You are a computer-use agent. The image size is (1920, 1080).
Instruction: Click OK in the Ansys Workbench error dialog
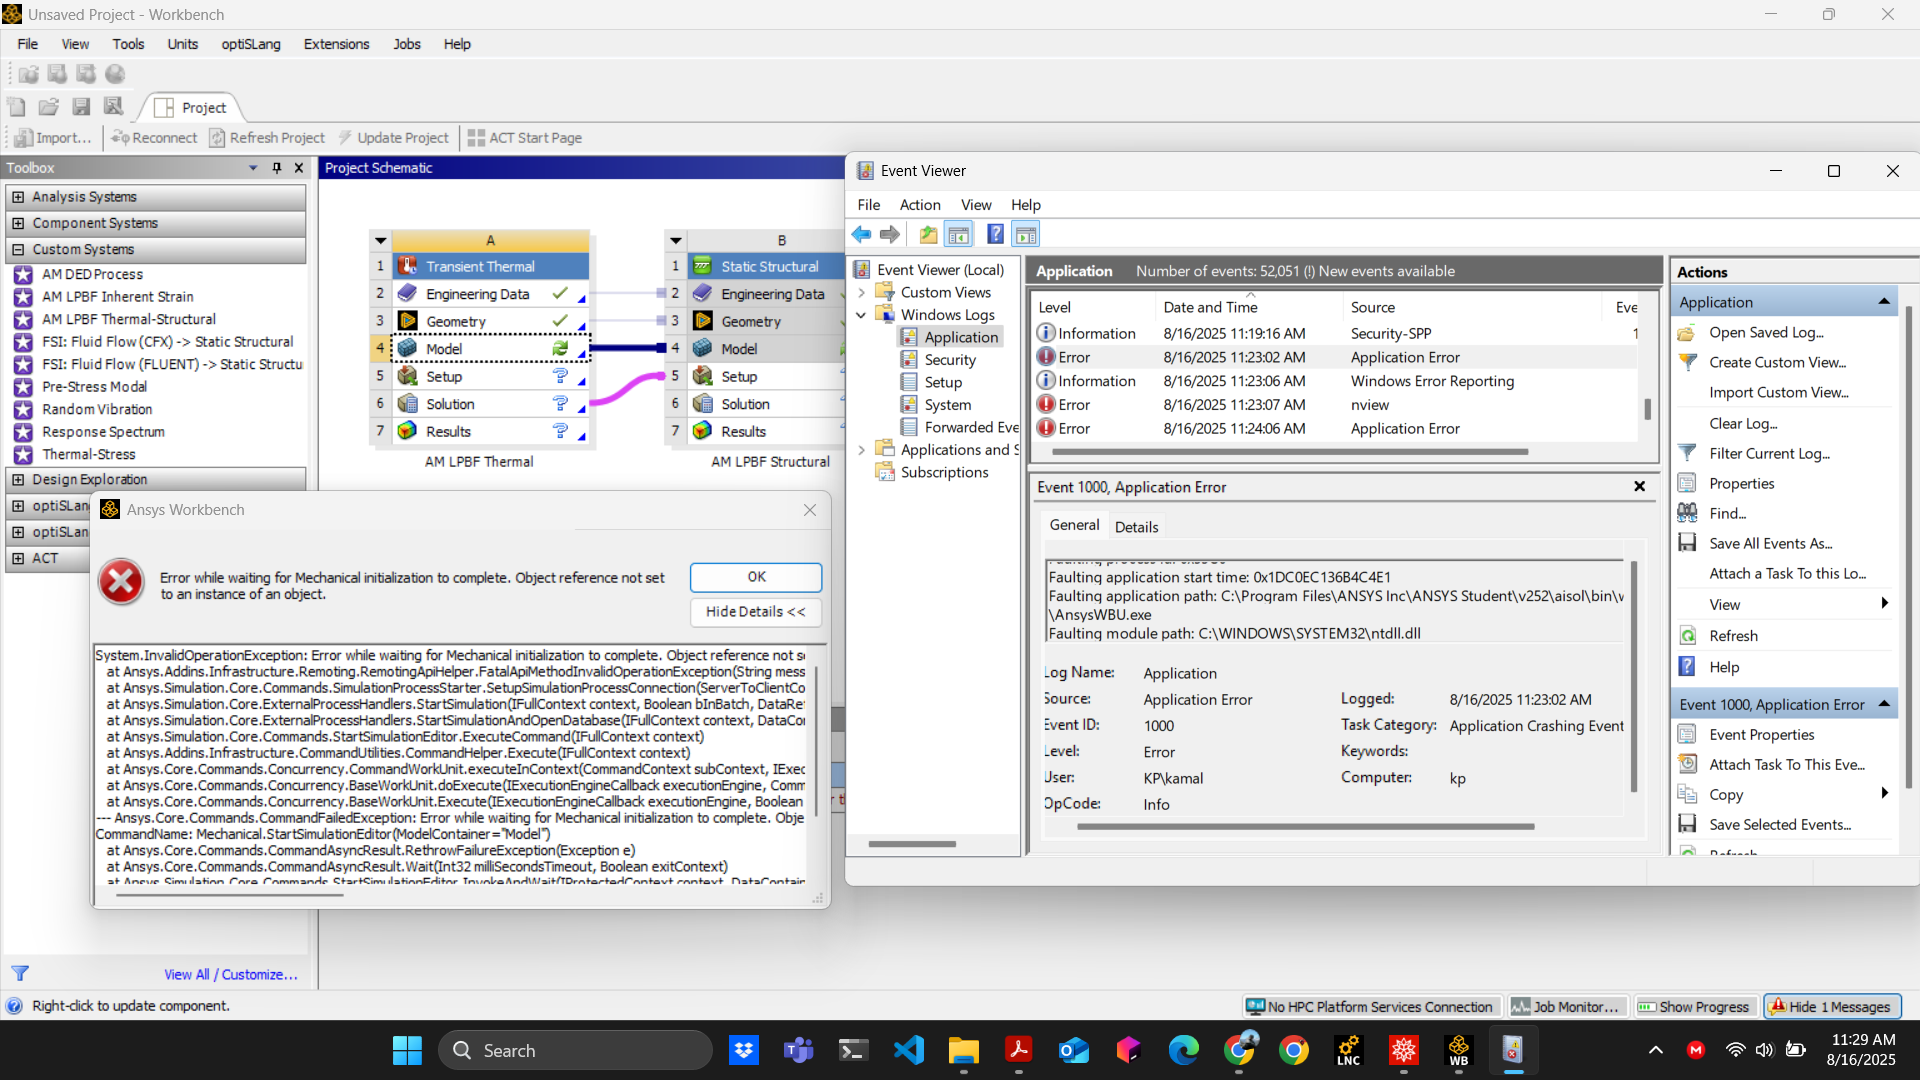[x=756, y=577]
